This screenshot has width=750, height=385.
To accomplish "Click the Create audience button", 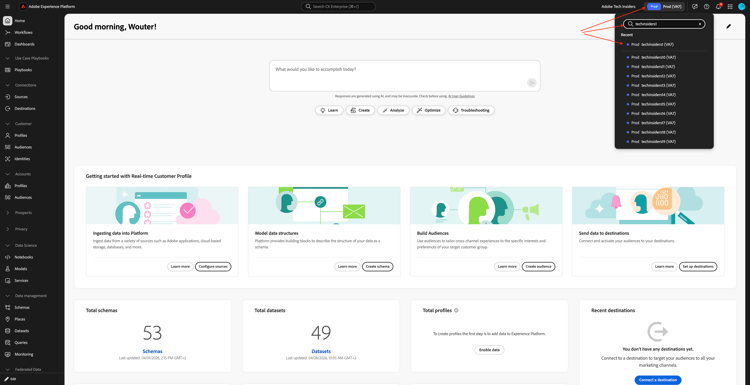I will point(539,266).
